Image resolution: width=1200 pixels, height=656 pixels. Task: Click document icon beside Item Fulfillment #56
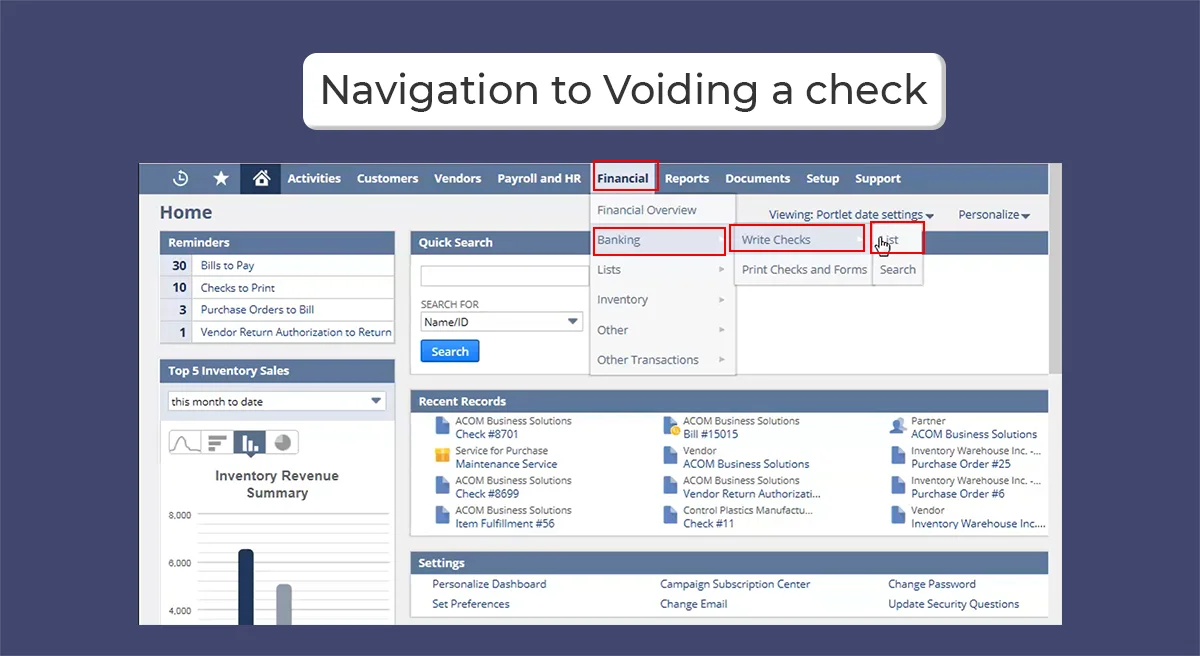pyautogui.click(x=442, y=516)
